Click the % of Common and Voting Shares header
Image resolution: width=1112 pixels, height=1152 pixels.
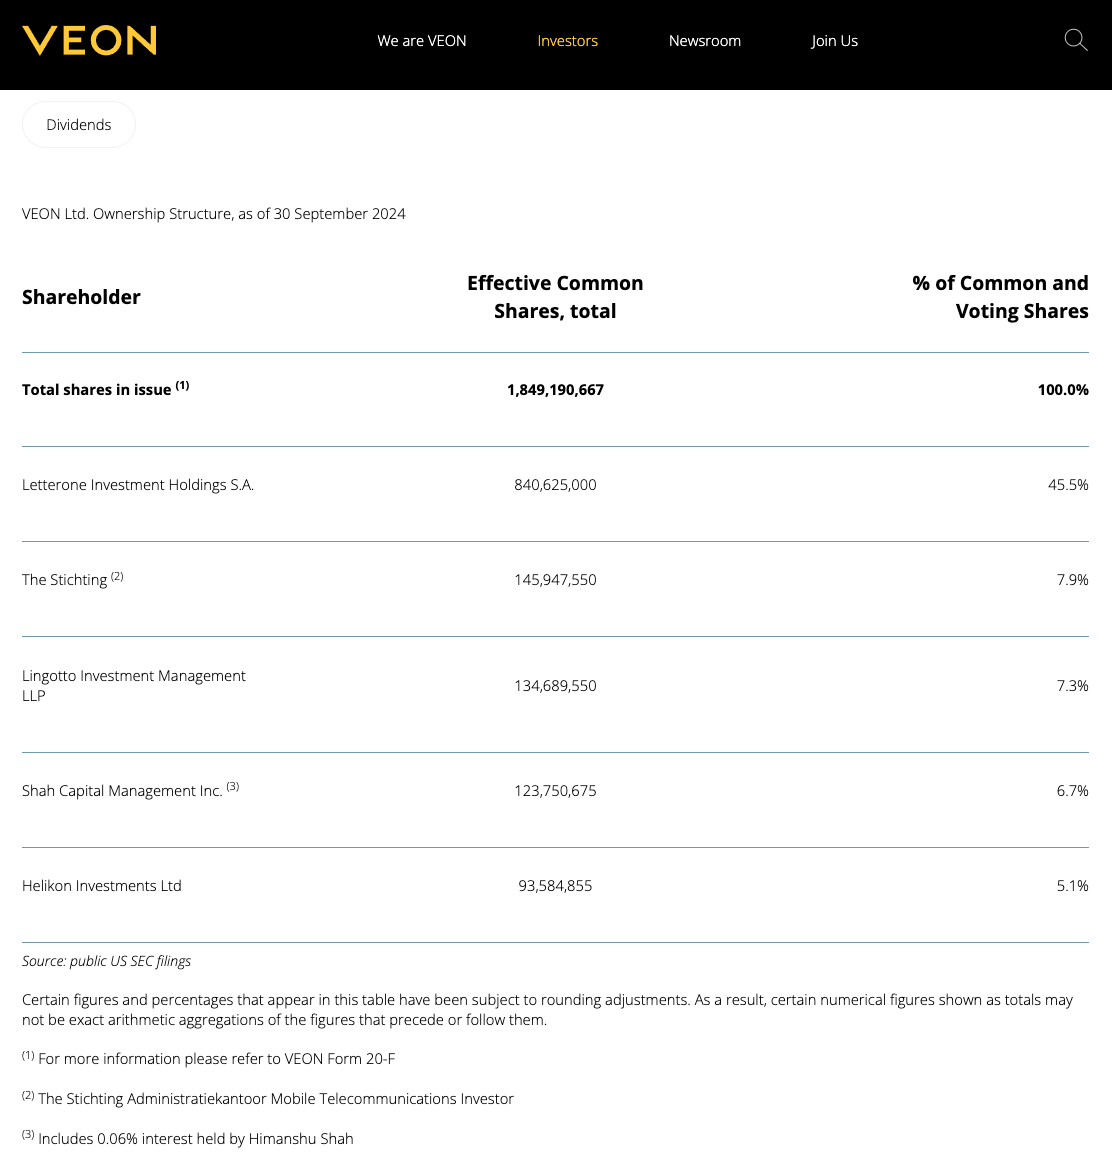point(1000,297)
